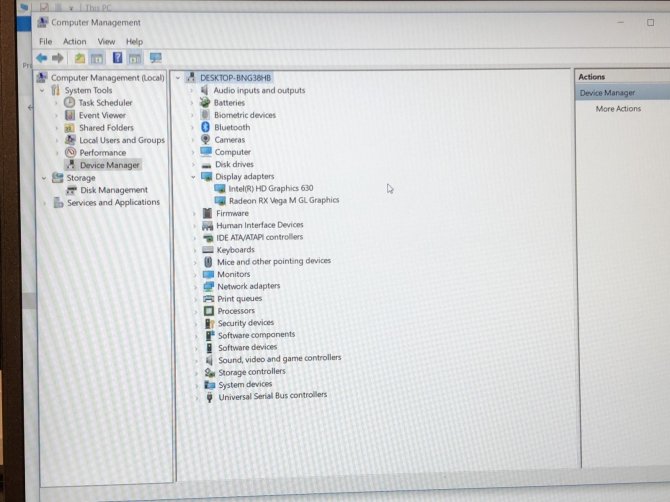Click the blue Help toolbar icon
The image size is (670, 502).
(117, 58)
